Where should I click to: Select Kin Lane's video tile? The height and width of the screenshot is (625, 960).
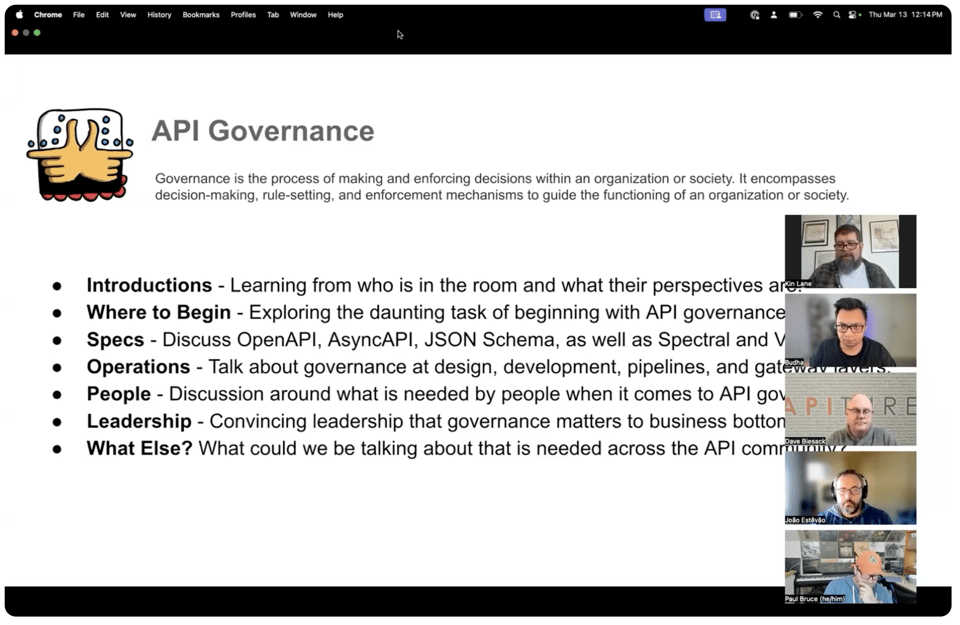(x=850, y=251)
